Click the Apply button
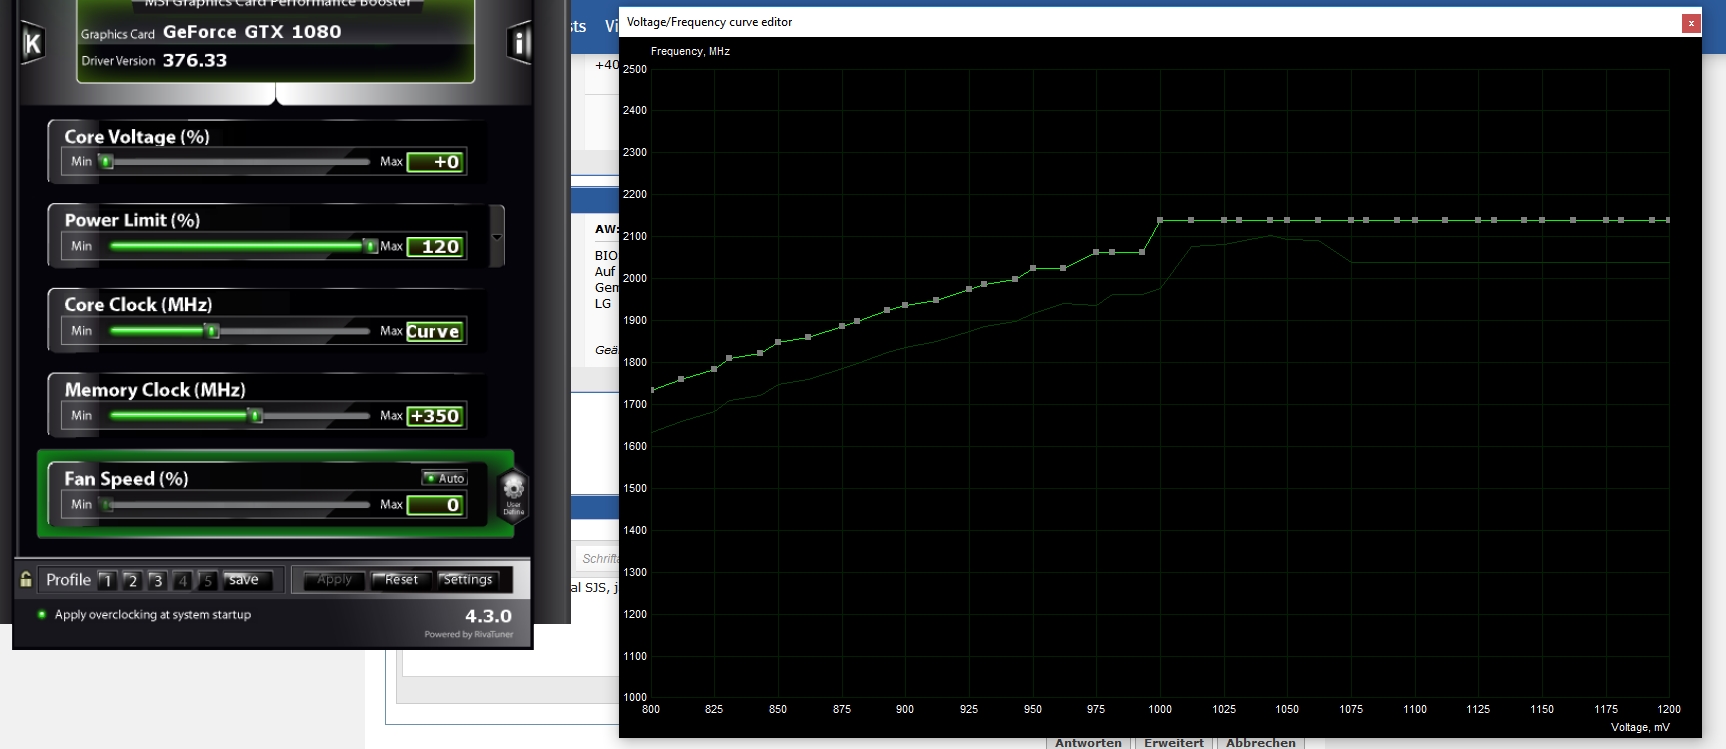 point(334,580)
